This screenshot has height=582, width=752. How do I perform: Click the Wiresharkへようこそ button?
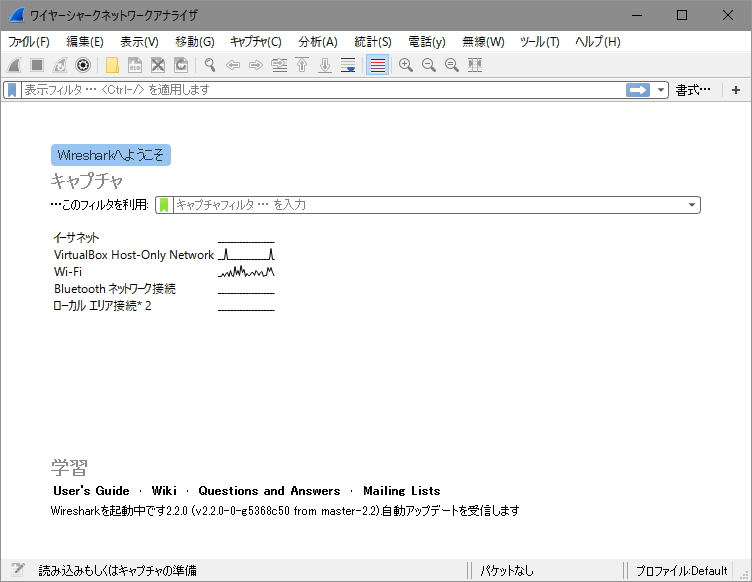click(x=111, y=155)
